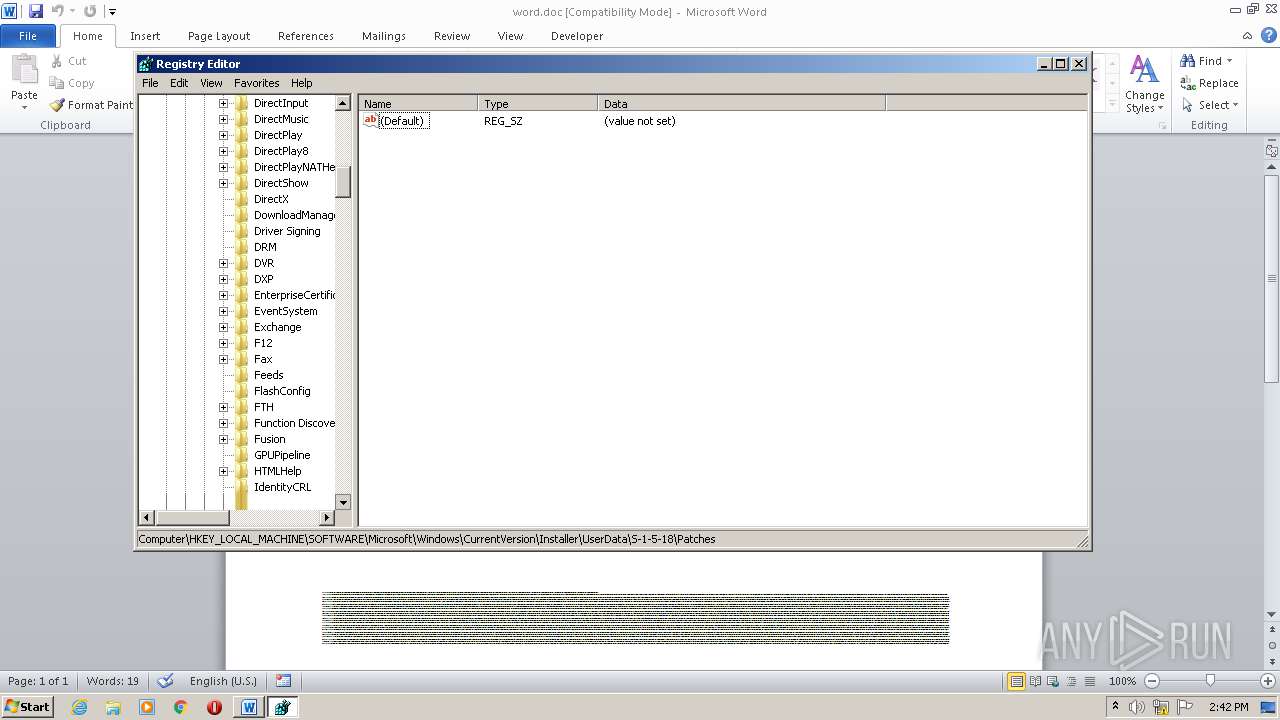This screenshot has height=720, width=1280.
Task: Open the Review tab
Action: pos(452,36)
